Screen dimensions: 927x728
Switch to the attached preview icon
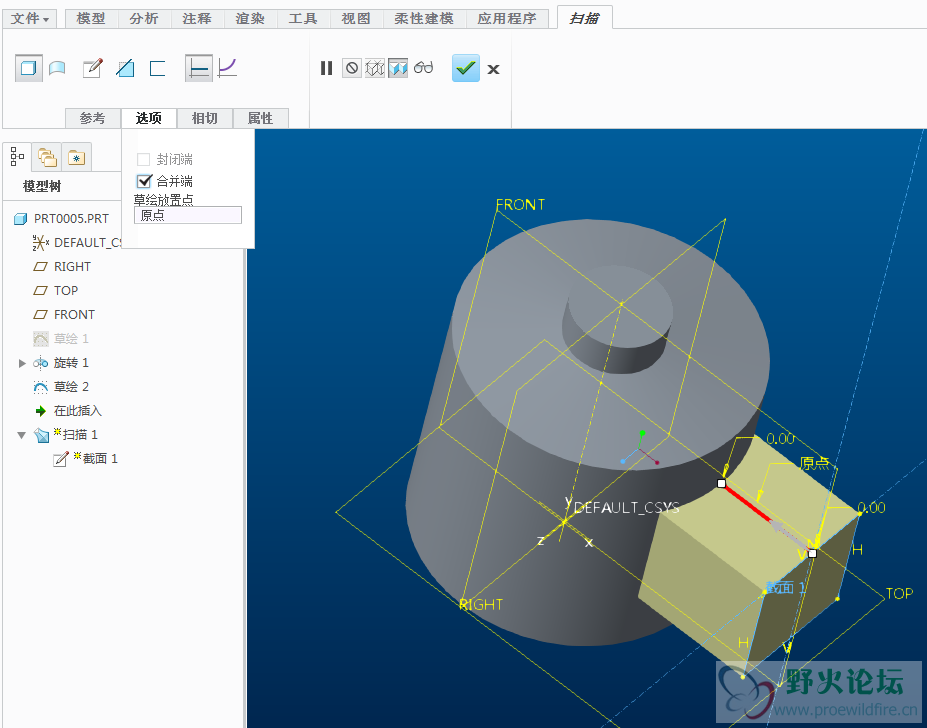tap(398, 69)
